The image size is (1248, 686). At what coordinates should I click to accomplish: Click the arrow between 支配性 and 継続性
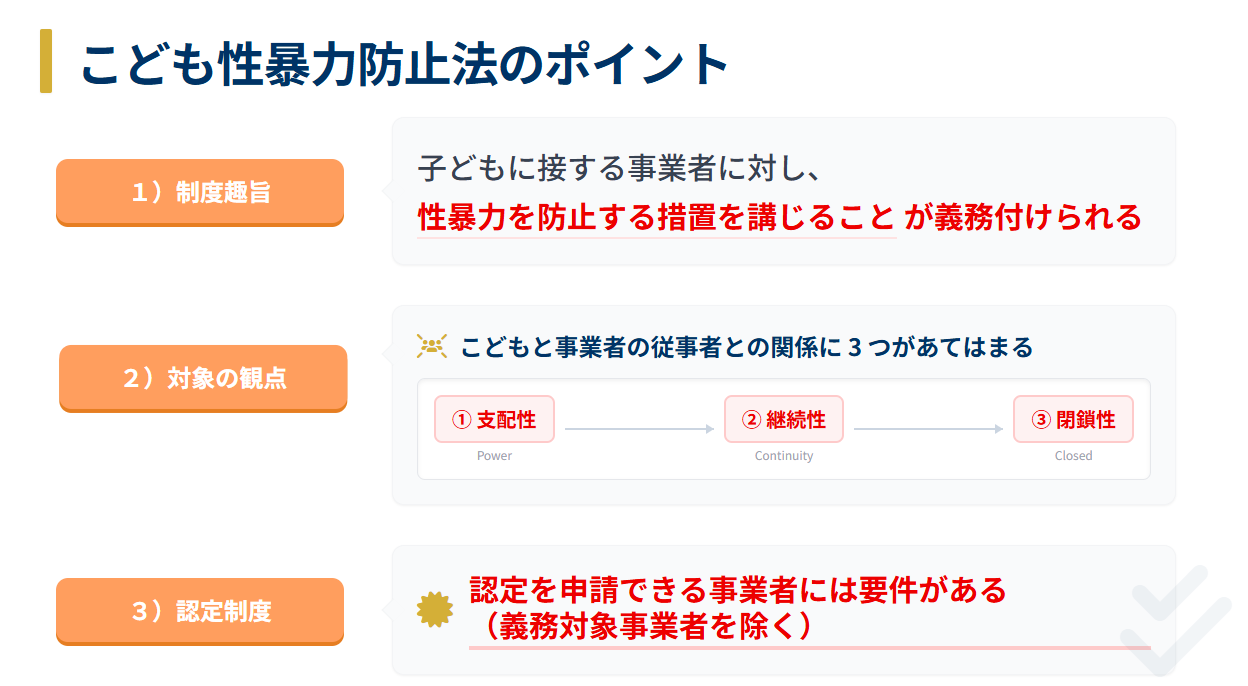click(639, 429)
